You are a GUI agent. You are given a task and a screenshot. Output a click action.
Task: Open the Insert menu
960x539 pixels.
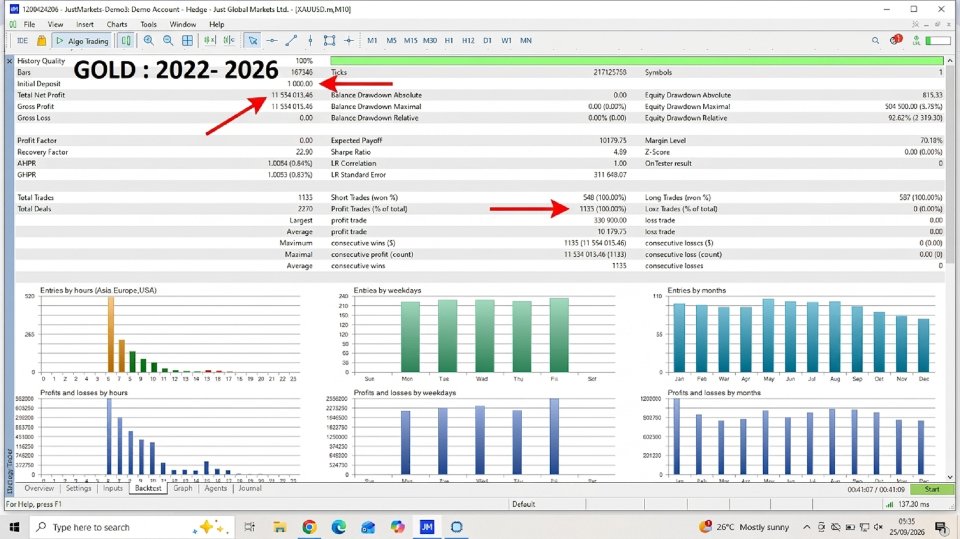[x=85, y=24]
